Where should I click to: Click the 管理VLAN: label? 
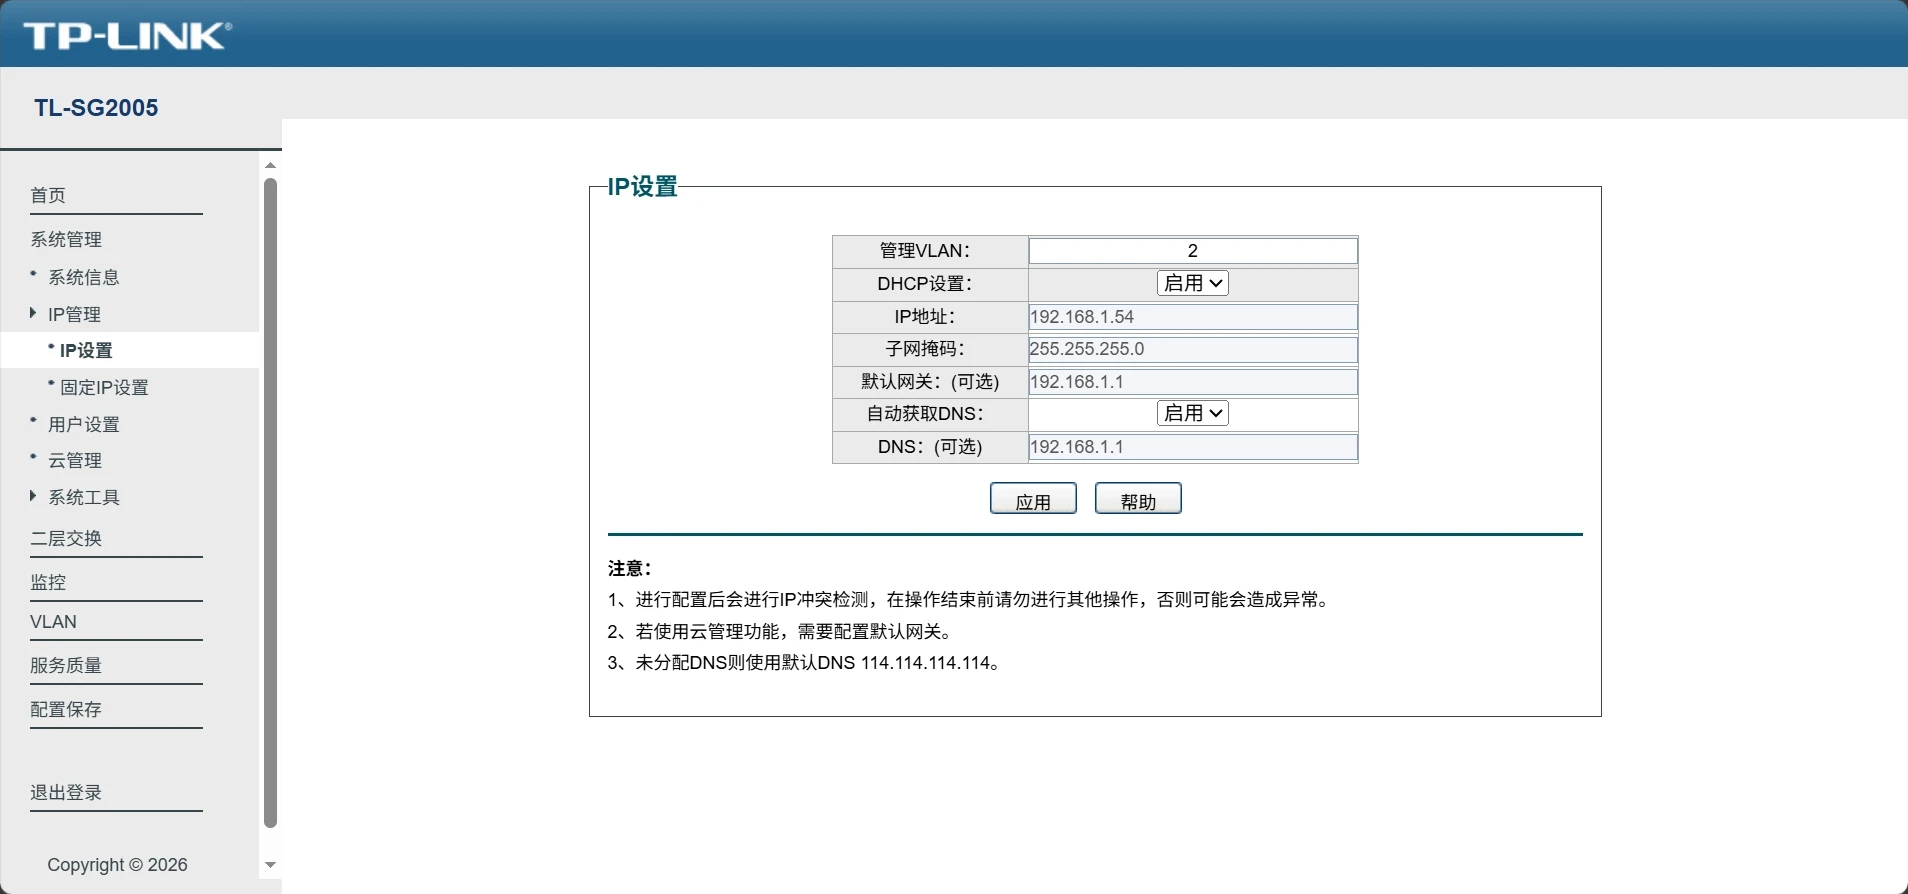pos(925,251)
